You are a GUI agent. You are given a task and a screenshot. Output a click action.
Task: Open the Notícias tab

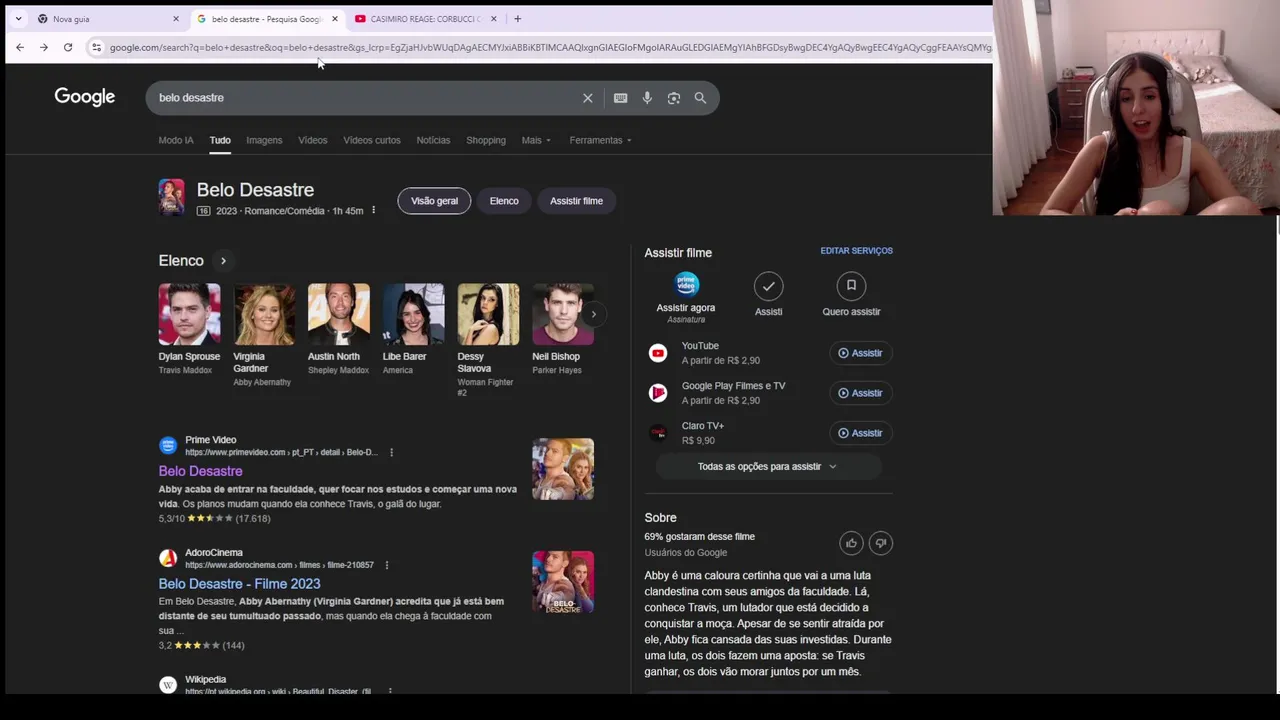coord(433,140)
